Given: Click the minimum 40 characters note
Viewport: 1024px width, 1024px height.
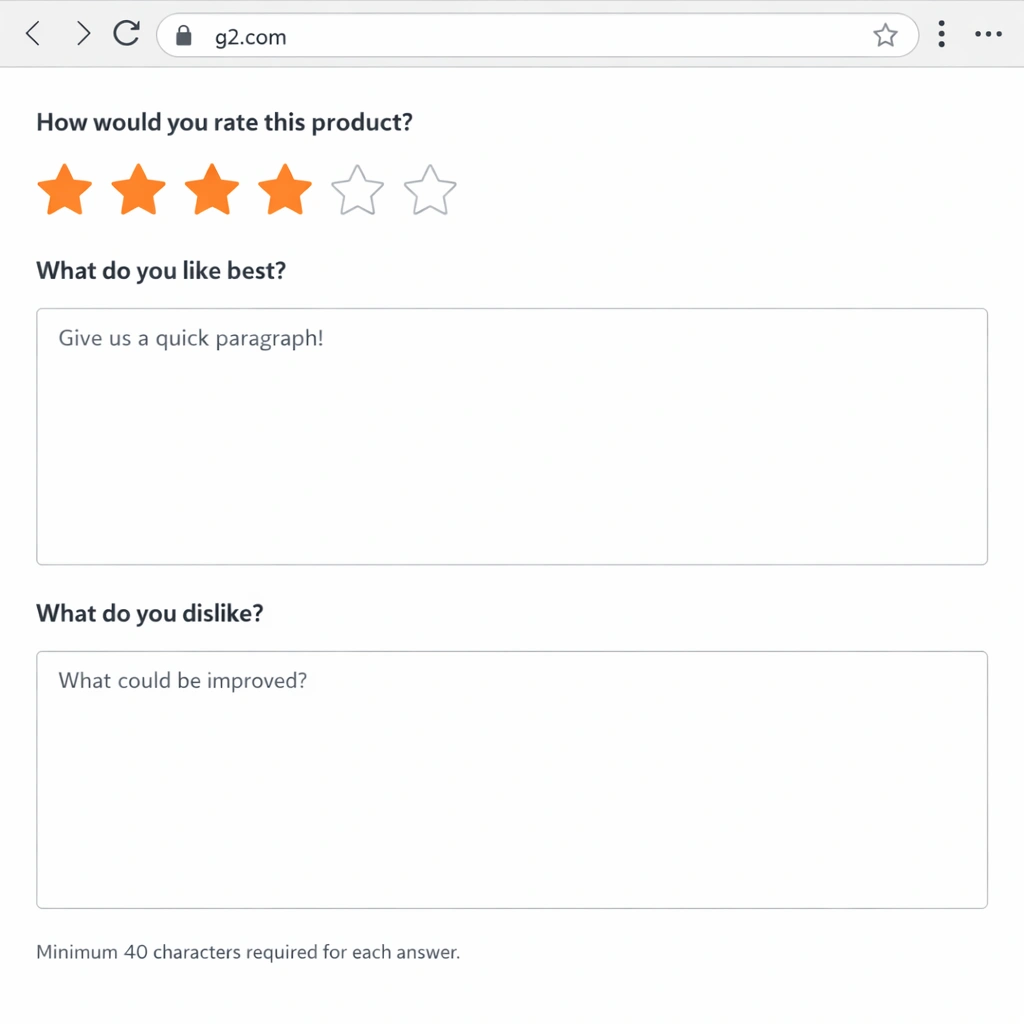Looking at the screenshot, I should [248, 952].
